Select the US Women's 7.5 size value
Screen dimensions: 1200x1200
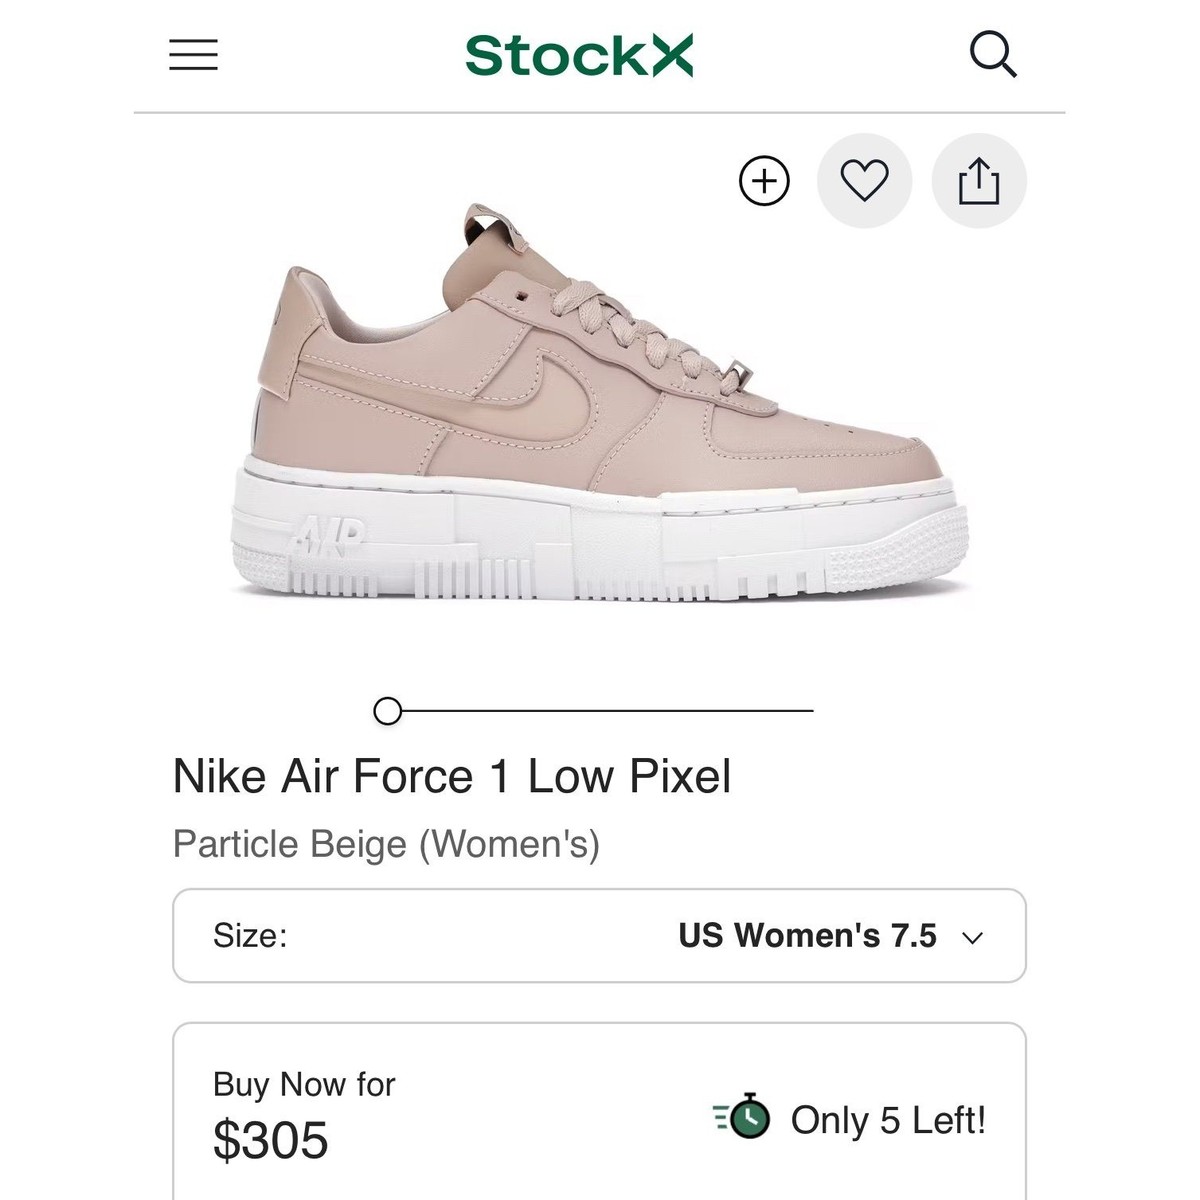(807, 936)
